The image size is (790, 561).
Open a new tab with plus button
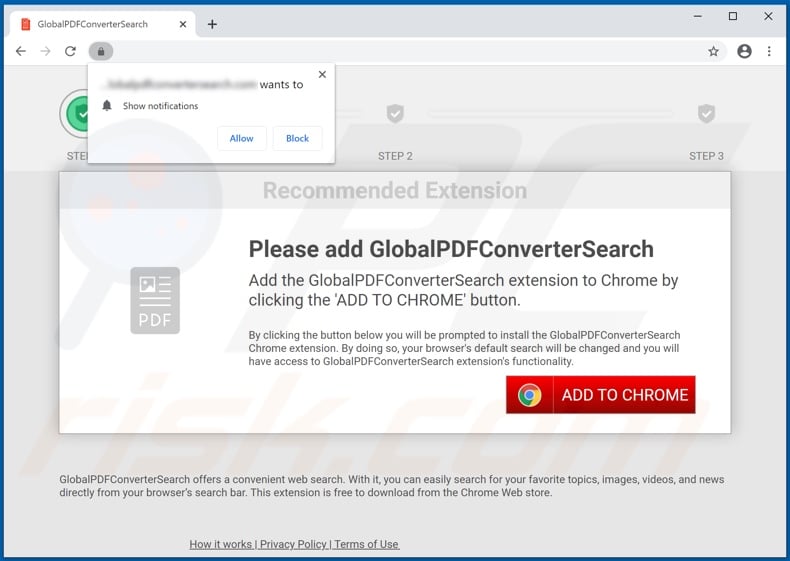click(x=212, y=24)
